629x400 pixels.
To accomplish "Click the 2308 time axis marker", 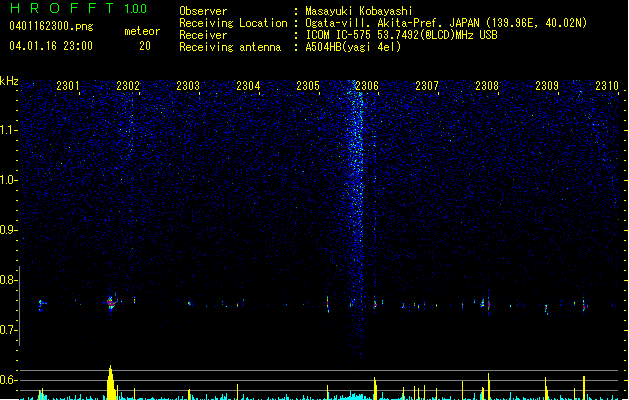I will pyautogui.click(x=487, y=86).
